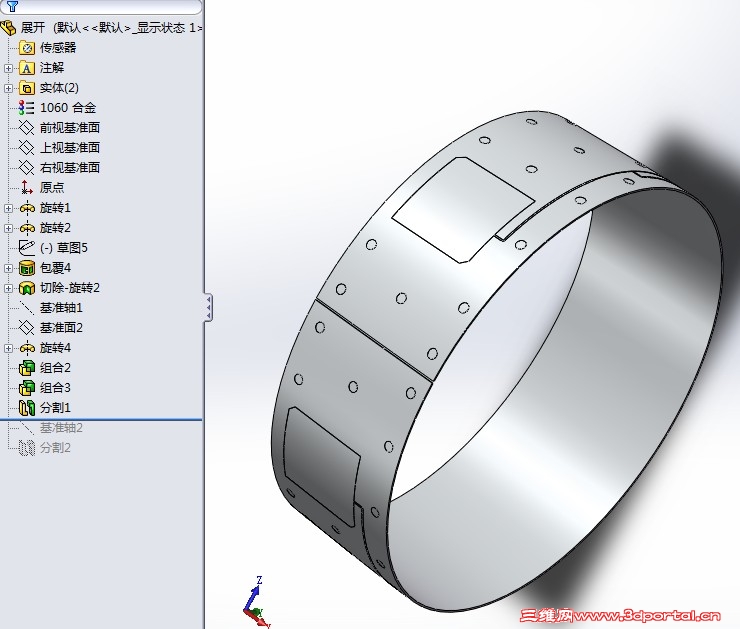This screenshot has height=629, width=740.
Task: Click the 基准面2 plane icon
Action: (x=26, y=327)
